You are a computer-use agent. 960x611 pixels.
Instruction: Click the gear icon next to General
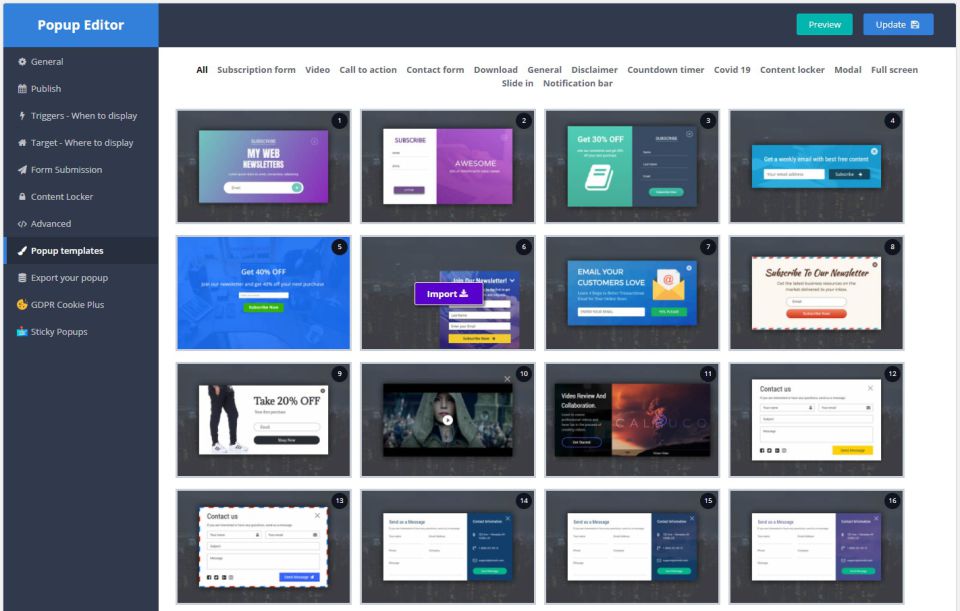pos(22,62)
